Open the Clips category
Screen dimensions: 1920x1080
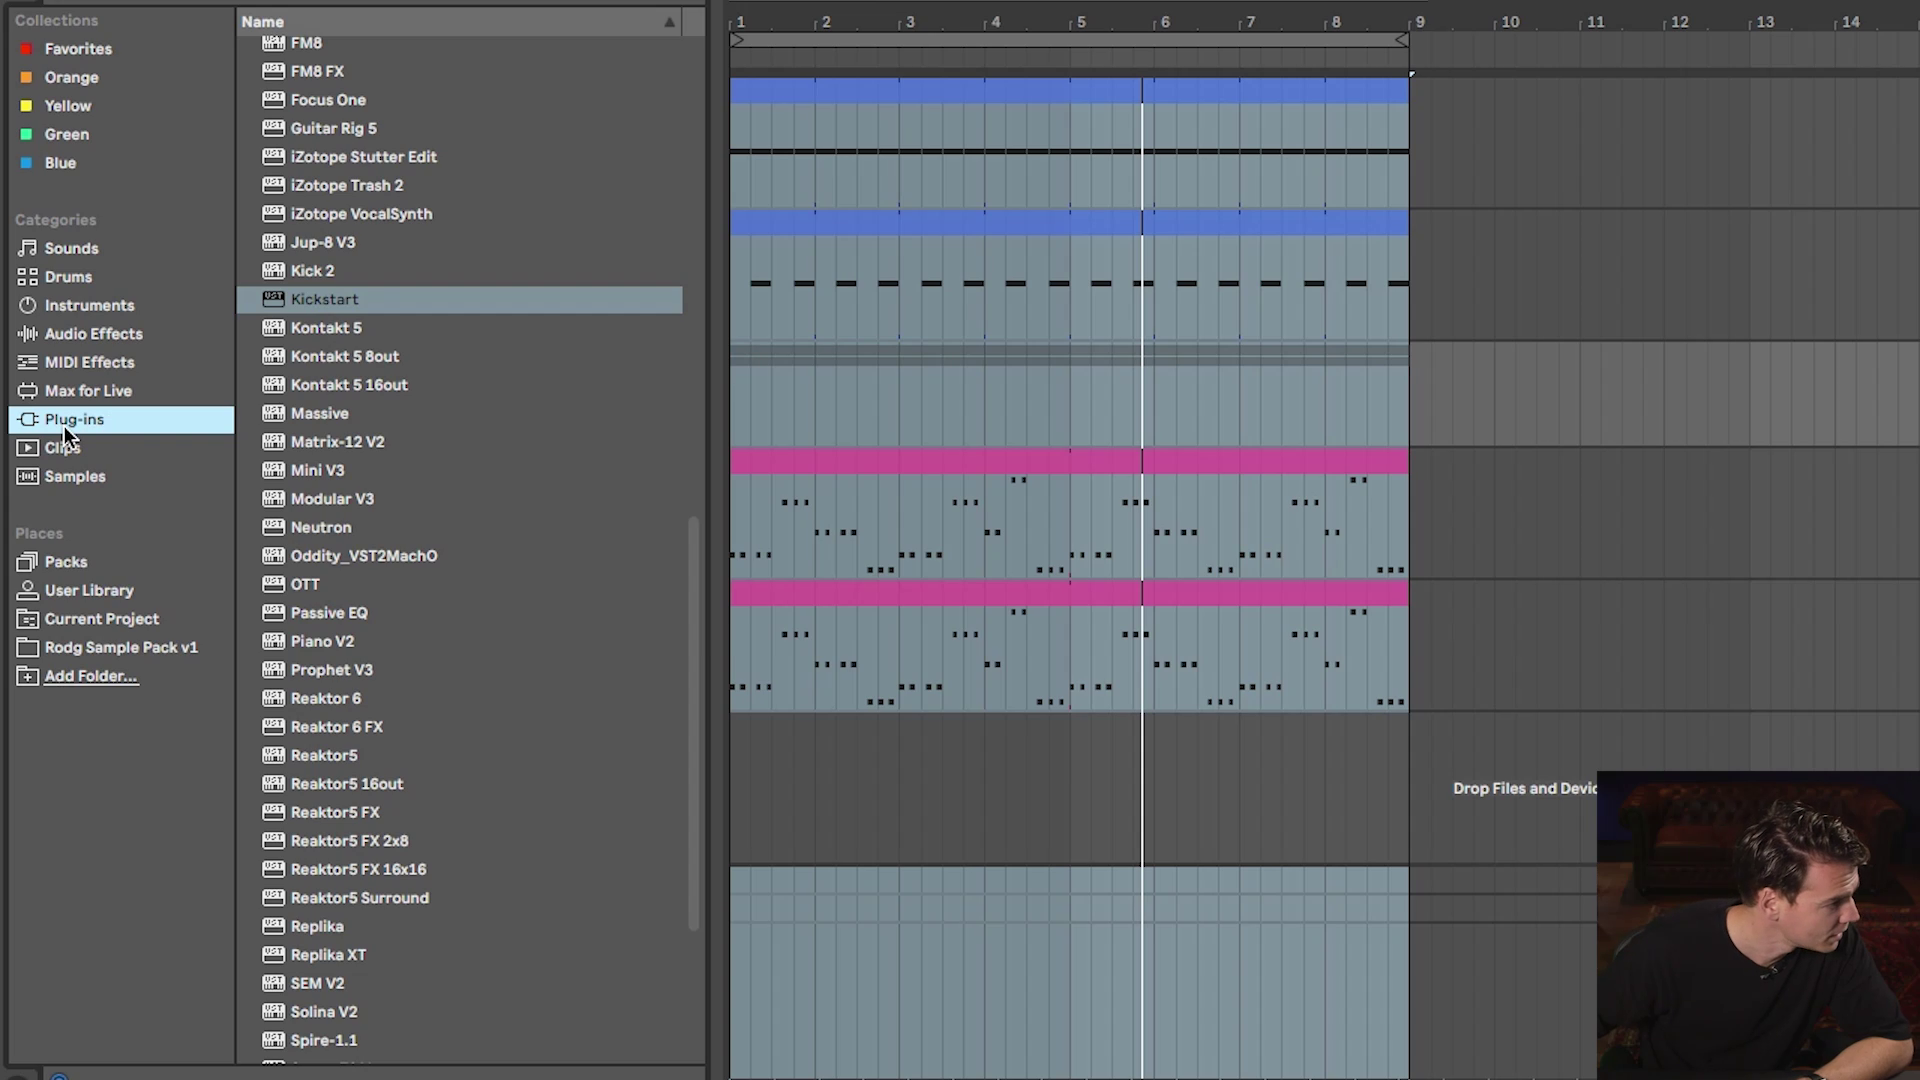pos(62,448)
